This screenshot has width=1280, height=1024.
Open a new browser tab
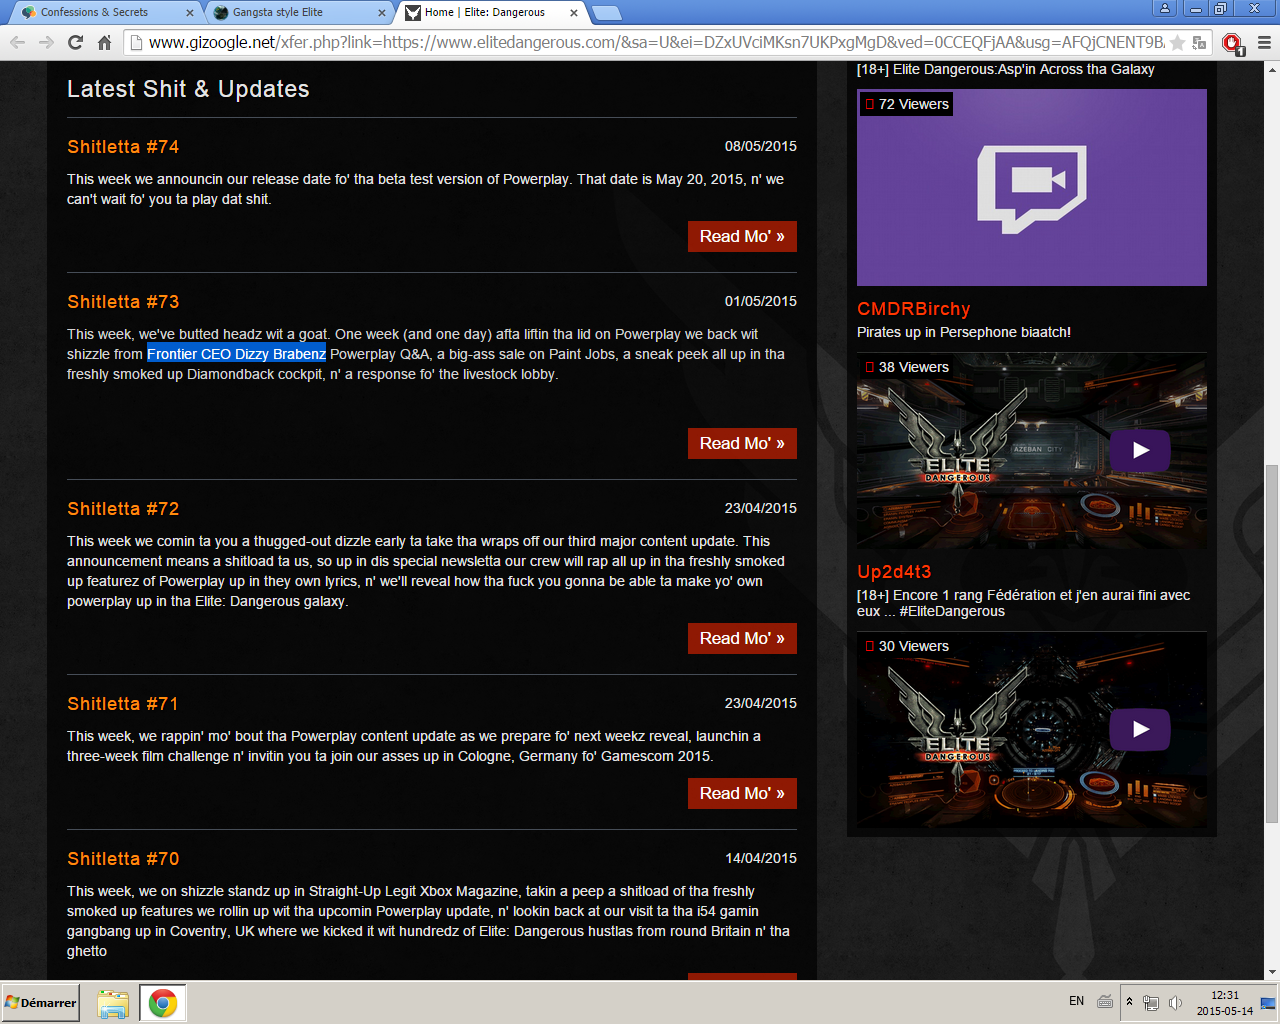pyautogui.click(x=607, y=13)
